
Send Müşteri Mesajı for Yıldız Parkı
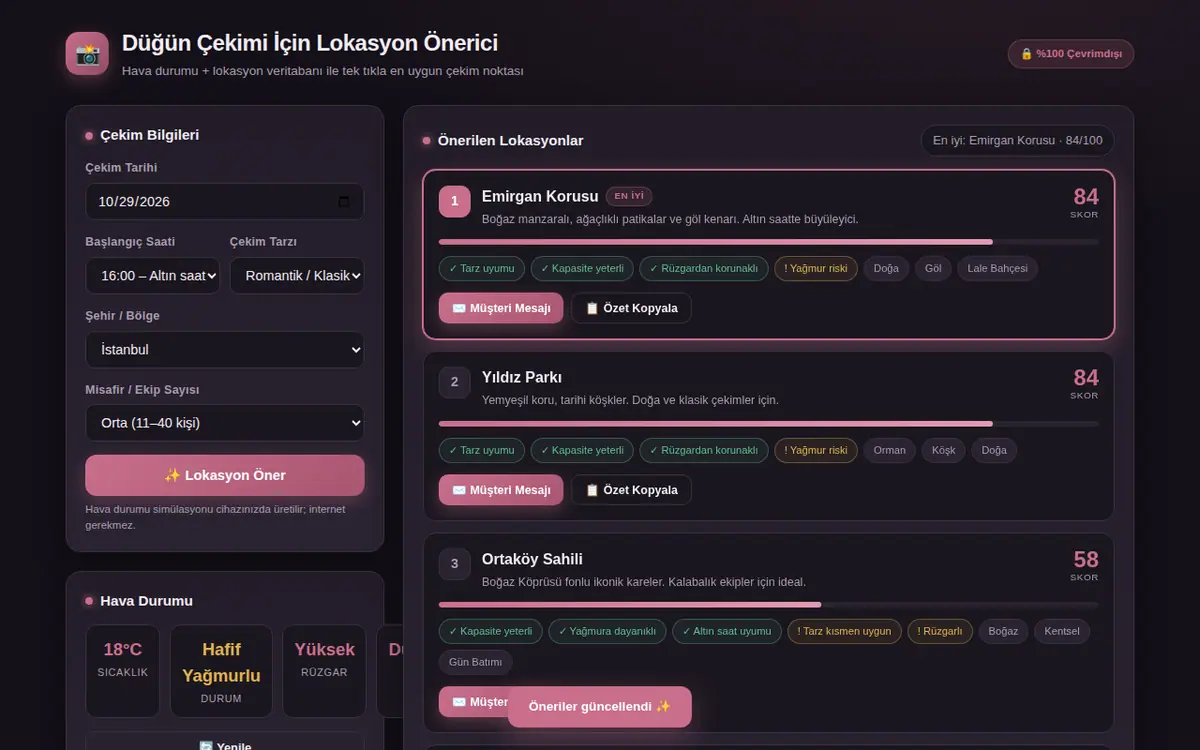pyautogui.click(x=501, y=490)
